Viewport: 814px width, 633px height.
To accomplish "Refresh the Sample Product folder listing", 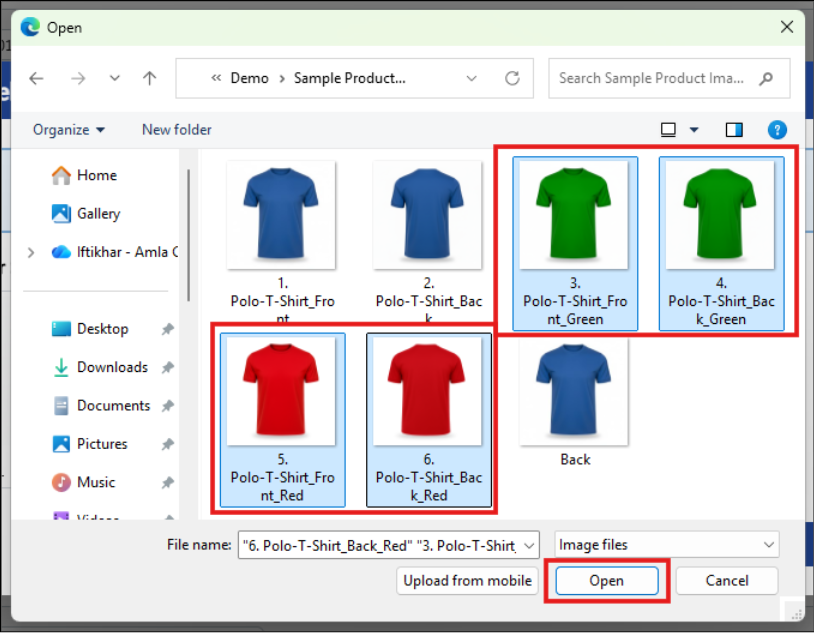I will (512, 78).
